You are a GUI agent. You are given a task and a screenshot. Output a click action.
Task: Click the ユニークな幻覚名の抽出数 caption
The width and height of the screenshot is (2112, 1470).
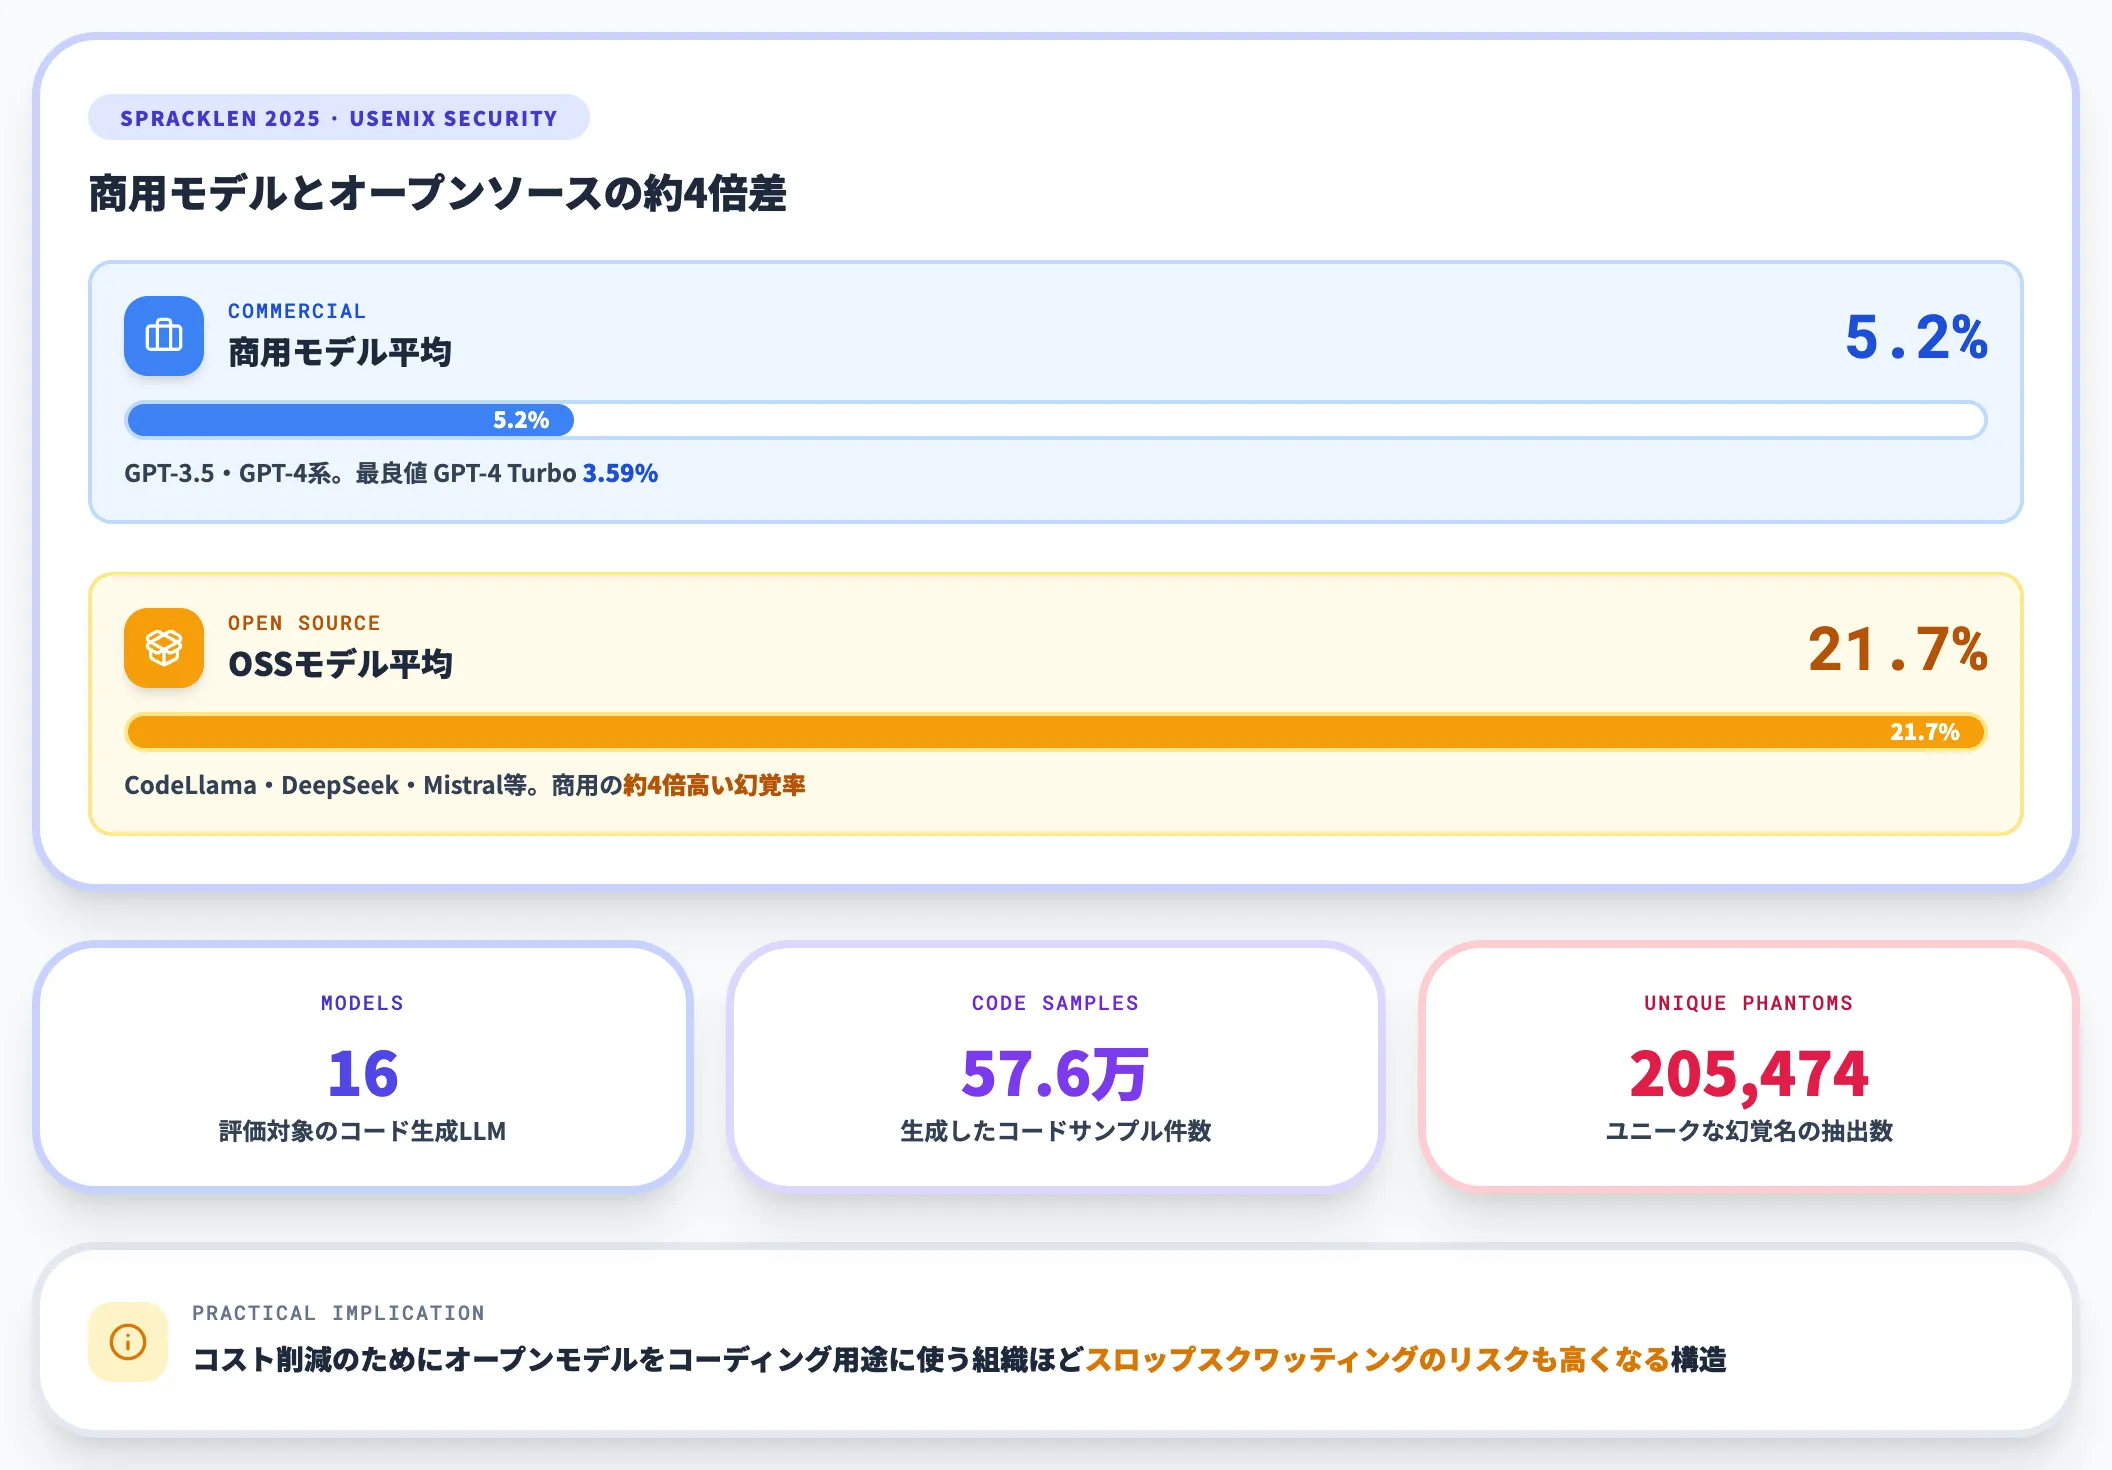point(1749,1131)
